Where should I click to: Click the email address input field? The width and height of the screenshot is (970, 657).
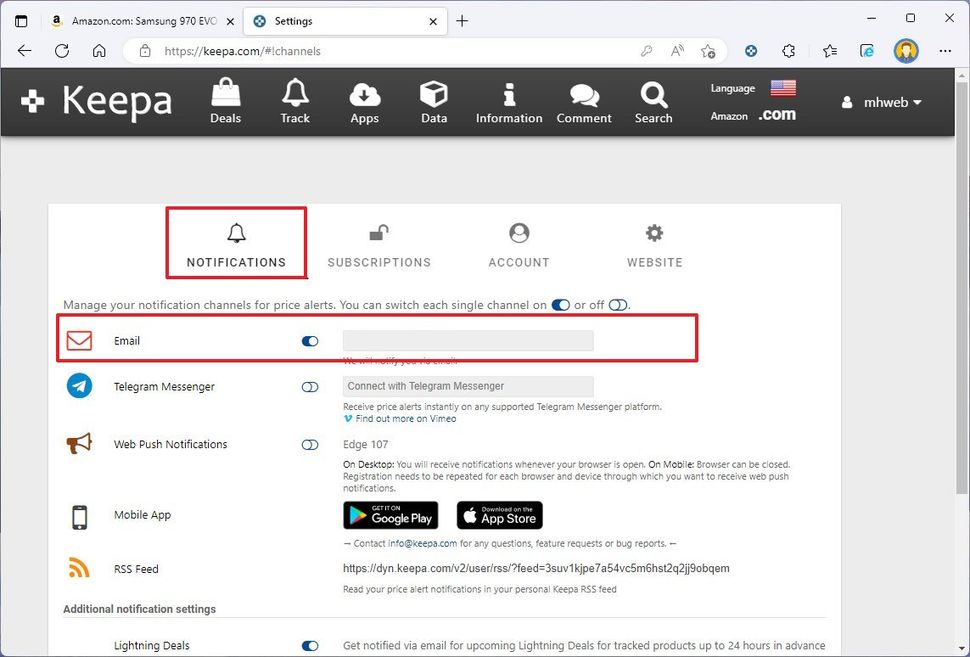[467, 340]
